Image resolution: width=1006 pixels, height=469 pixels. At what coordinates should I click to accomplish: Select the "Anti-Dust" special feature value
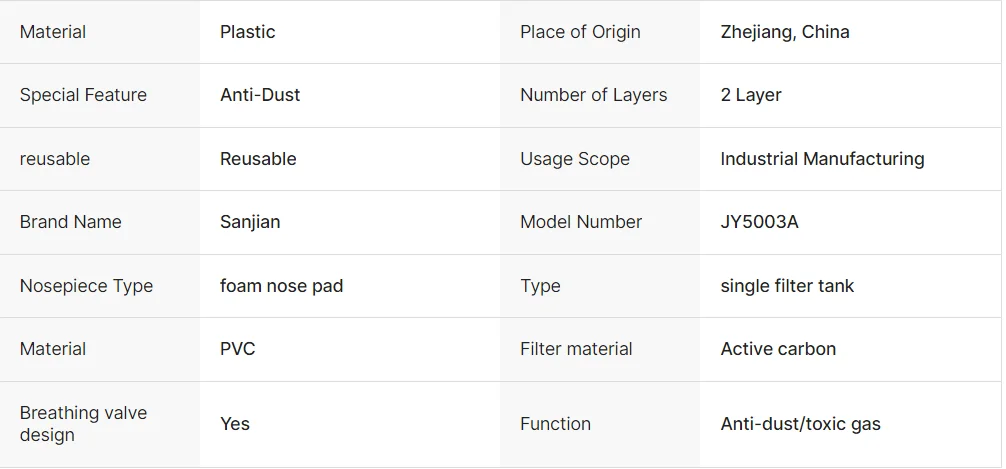260,95
